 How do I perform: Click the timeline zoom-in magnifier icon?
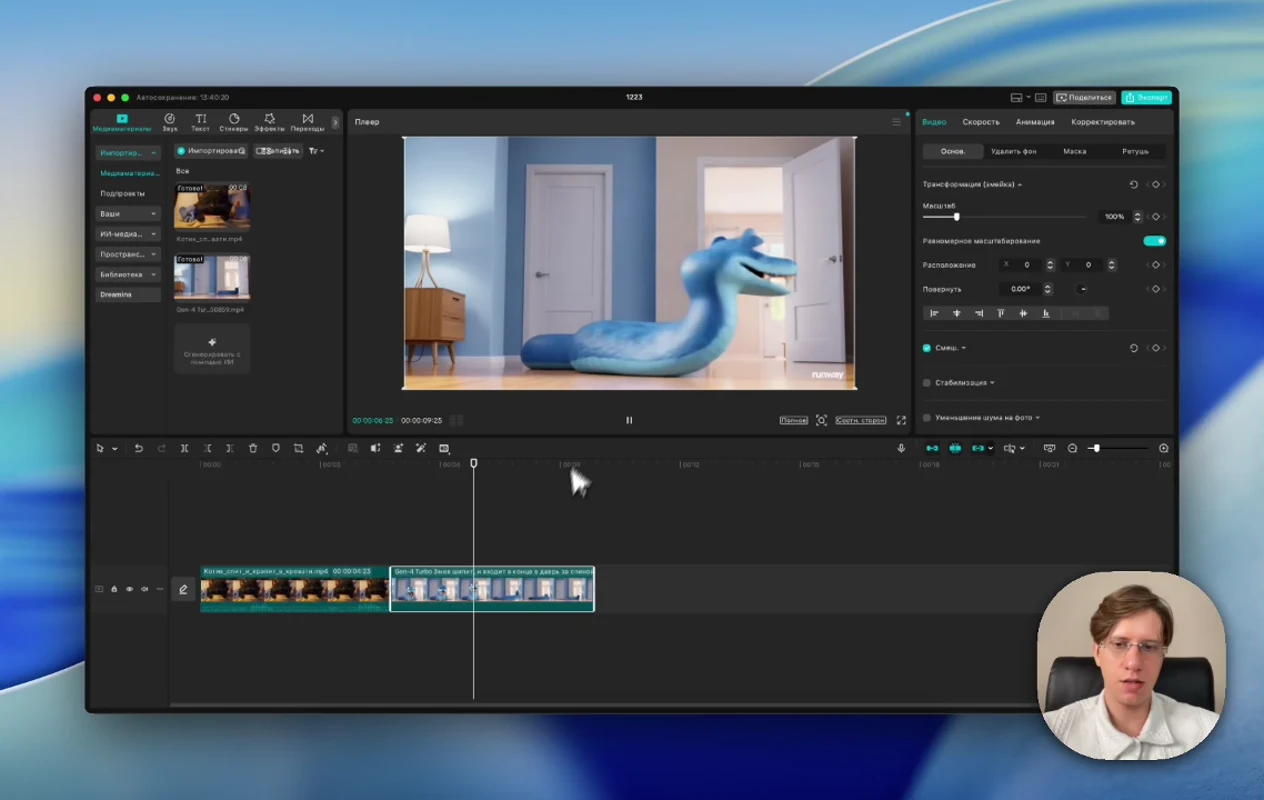1164,448
